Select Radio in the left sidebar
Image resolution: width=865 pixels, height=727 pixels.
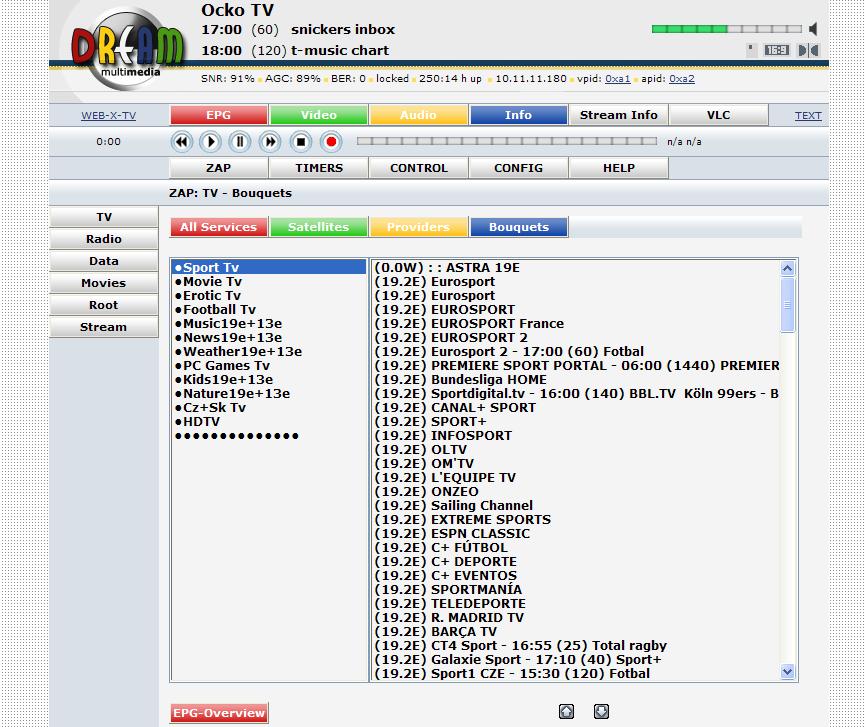[x=104, y=239]
